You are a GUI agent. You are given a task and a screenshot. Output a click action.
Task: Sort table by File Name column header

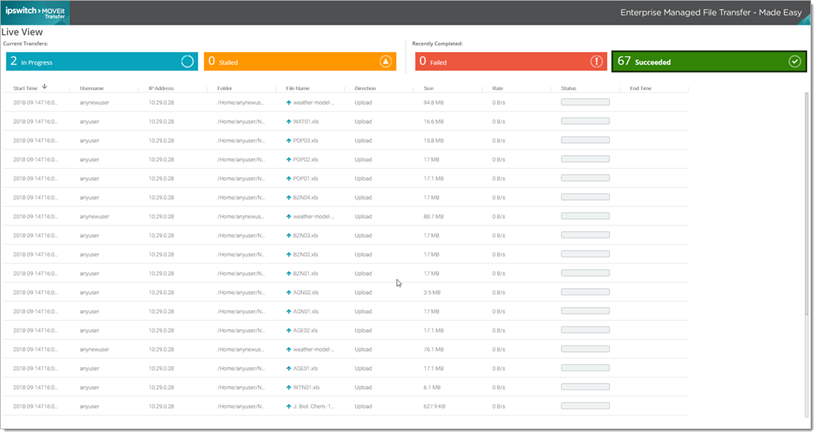298,88
